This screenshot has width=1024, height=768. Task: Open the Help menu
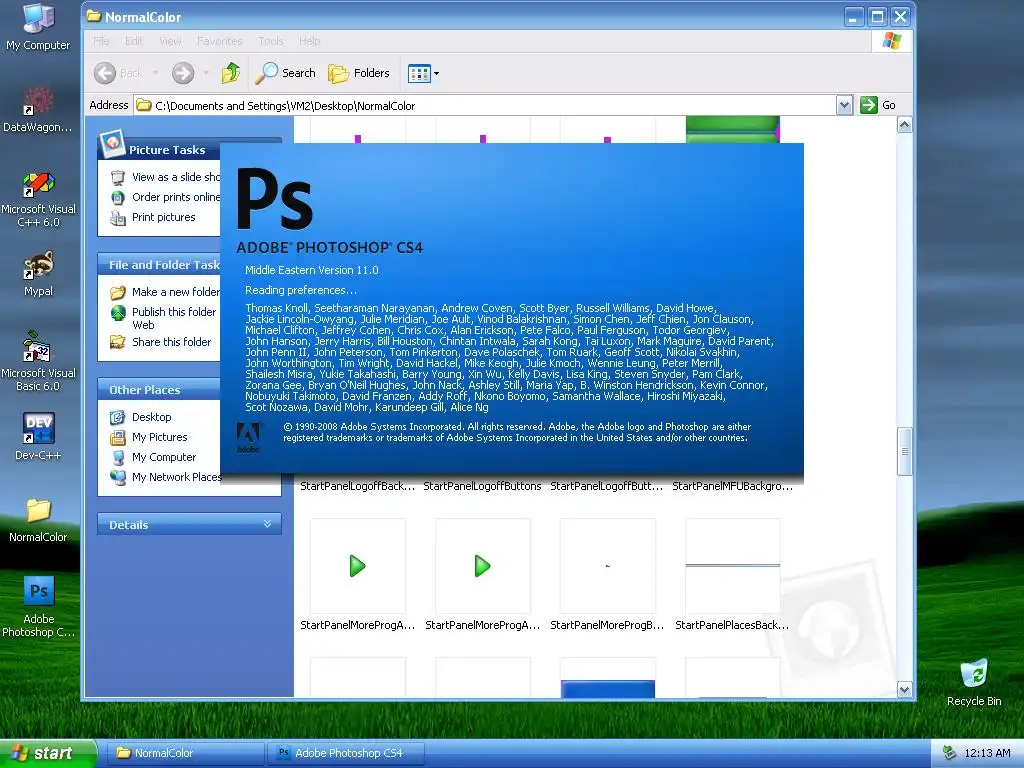coord(310,41)
